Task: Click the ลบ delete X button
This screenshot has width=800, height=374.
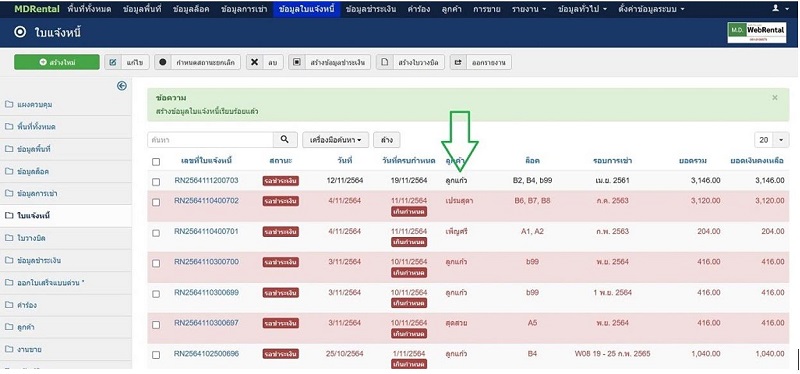Action: (x=264, y=62)
